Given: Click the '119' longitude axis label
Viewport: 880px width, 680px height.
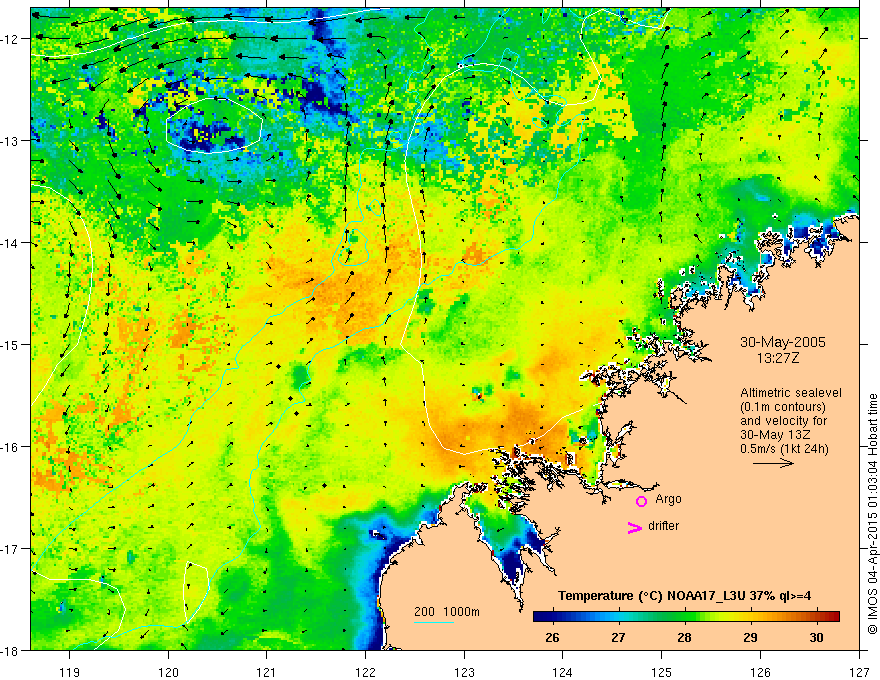Looking at the screenshot, I should click(x=70, y=672).
